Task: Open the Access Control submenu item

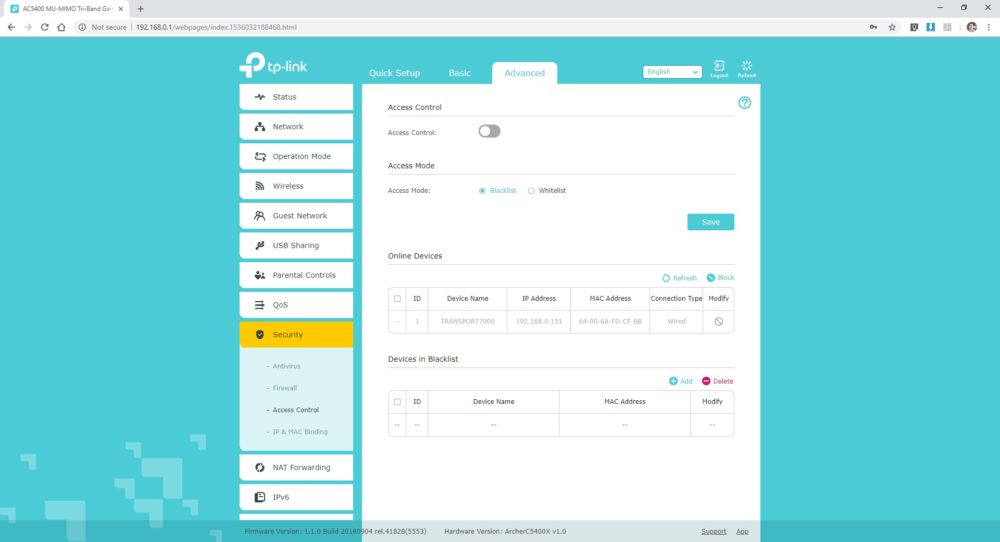Action: pos(295,410)
